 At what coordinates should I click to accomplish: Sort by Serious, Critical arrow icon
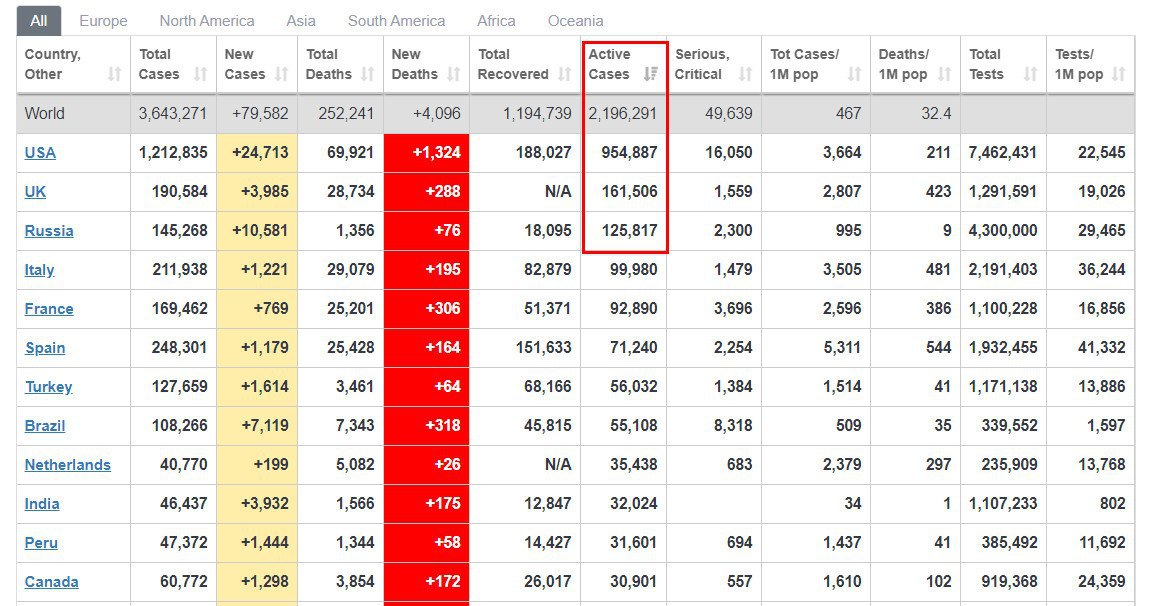point(745,74)
